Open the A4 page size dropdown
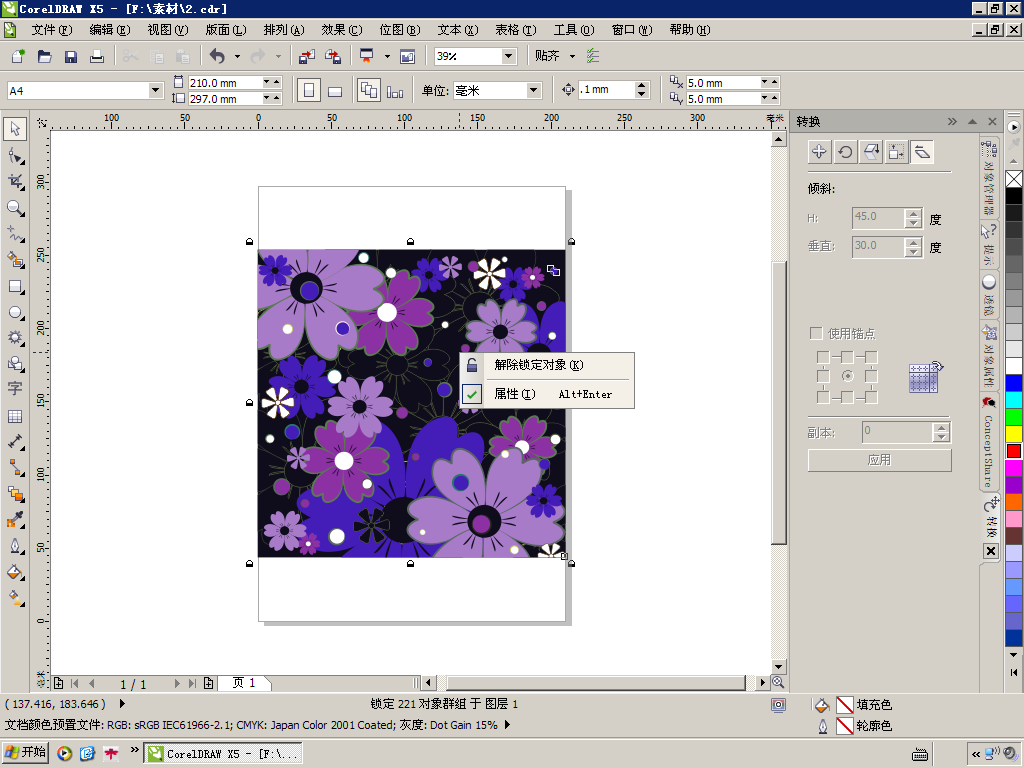 [155, 90]
